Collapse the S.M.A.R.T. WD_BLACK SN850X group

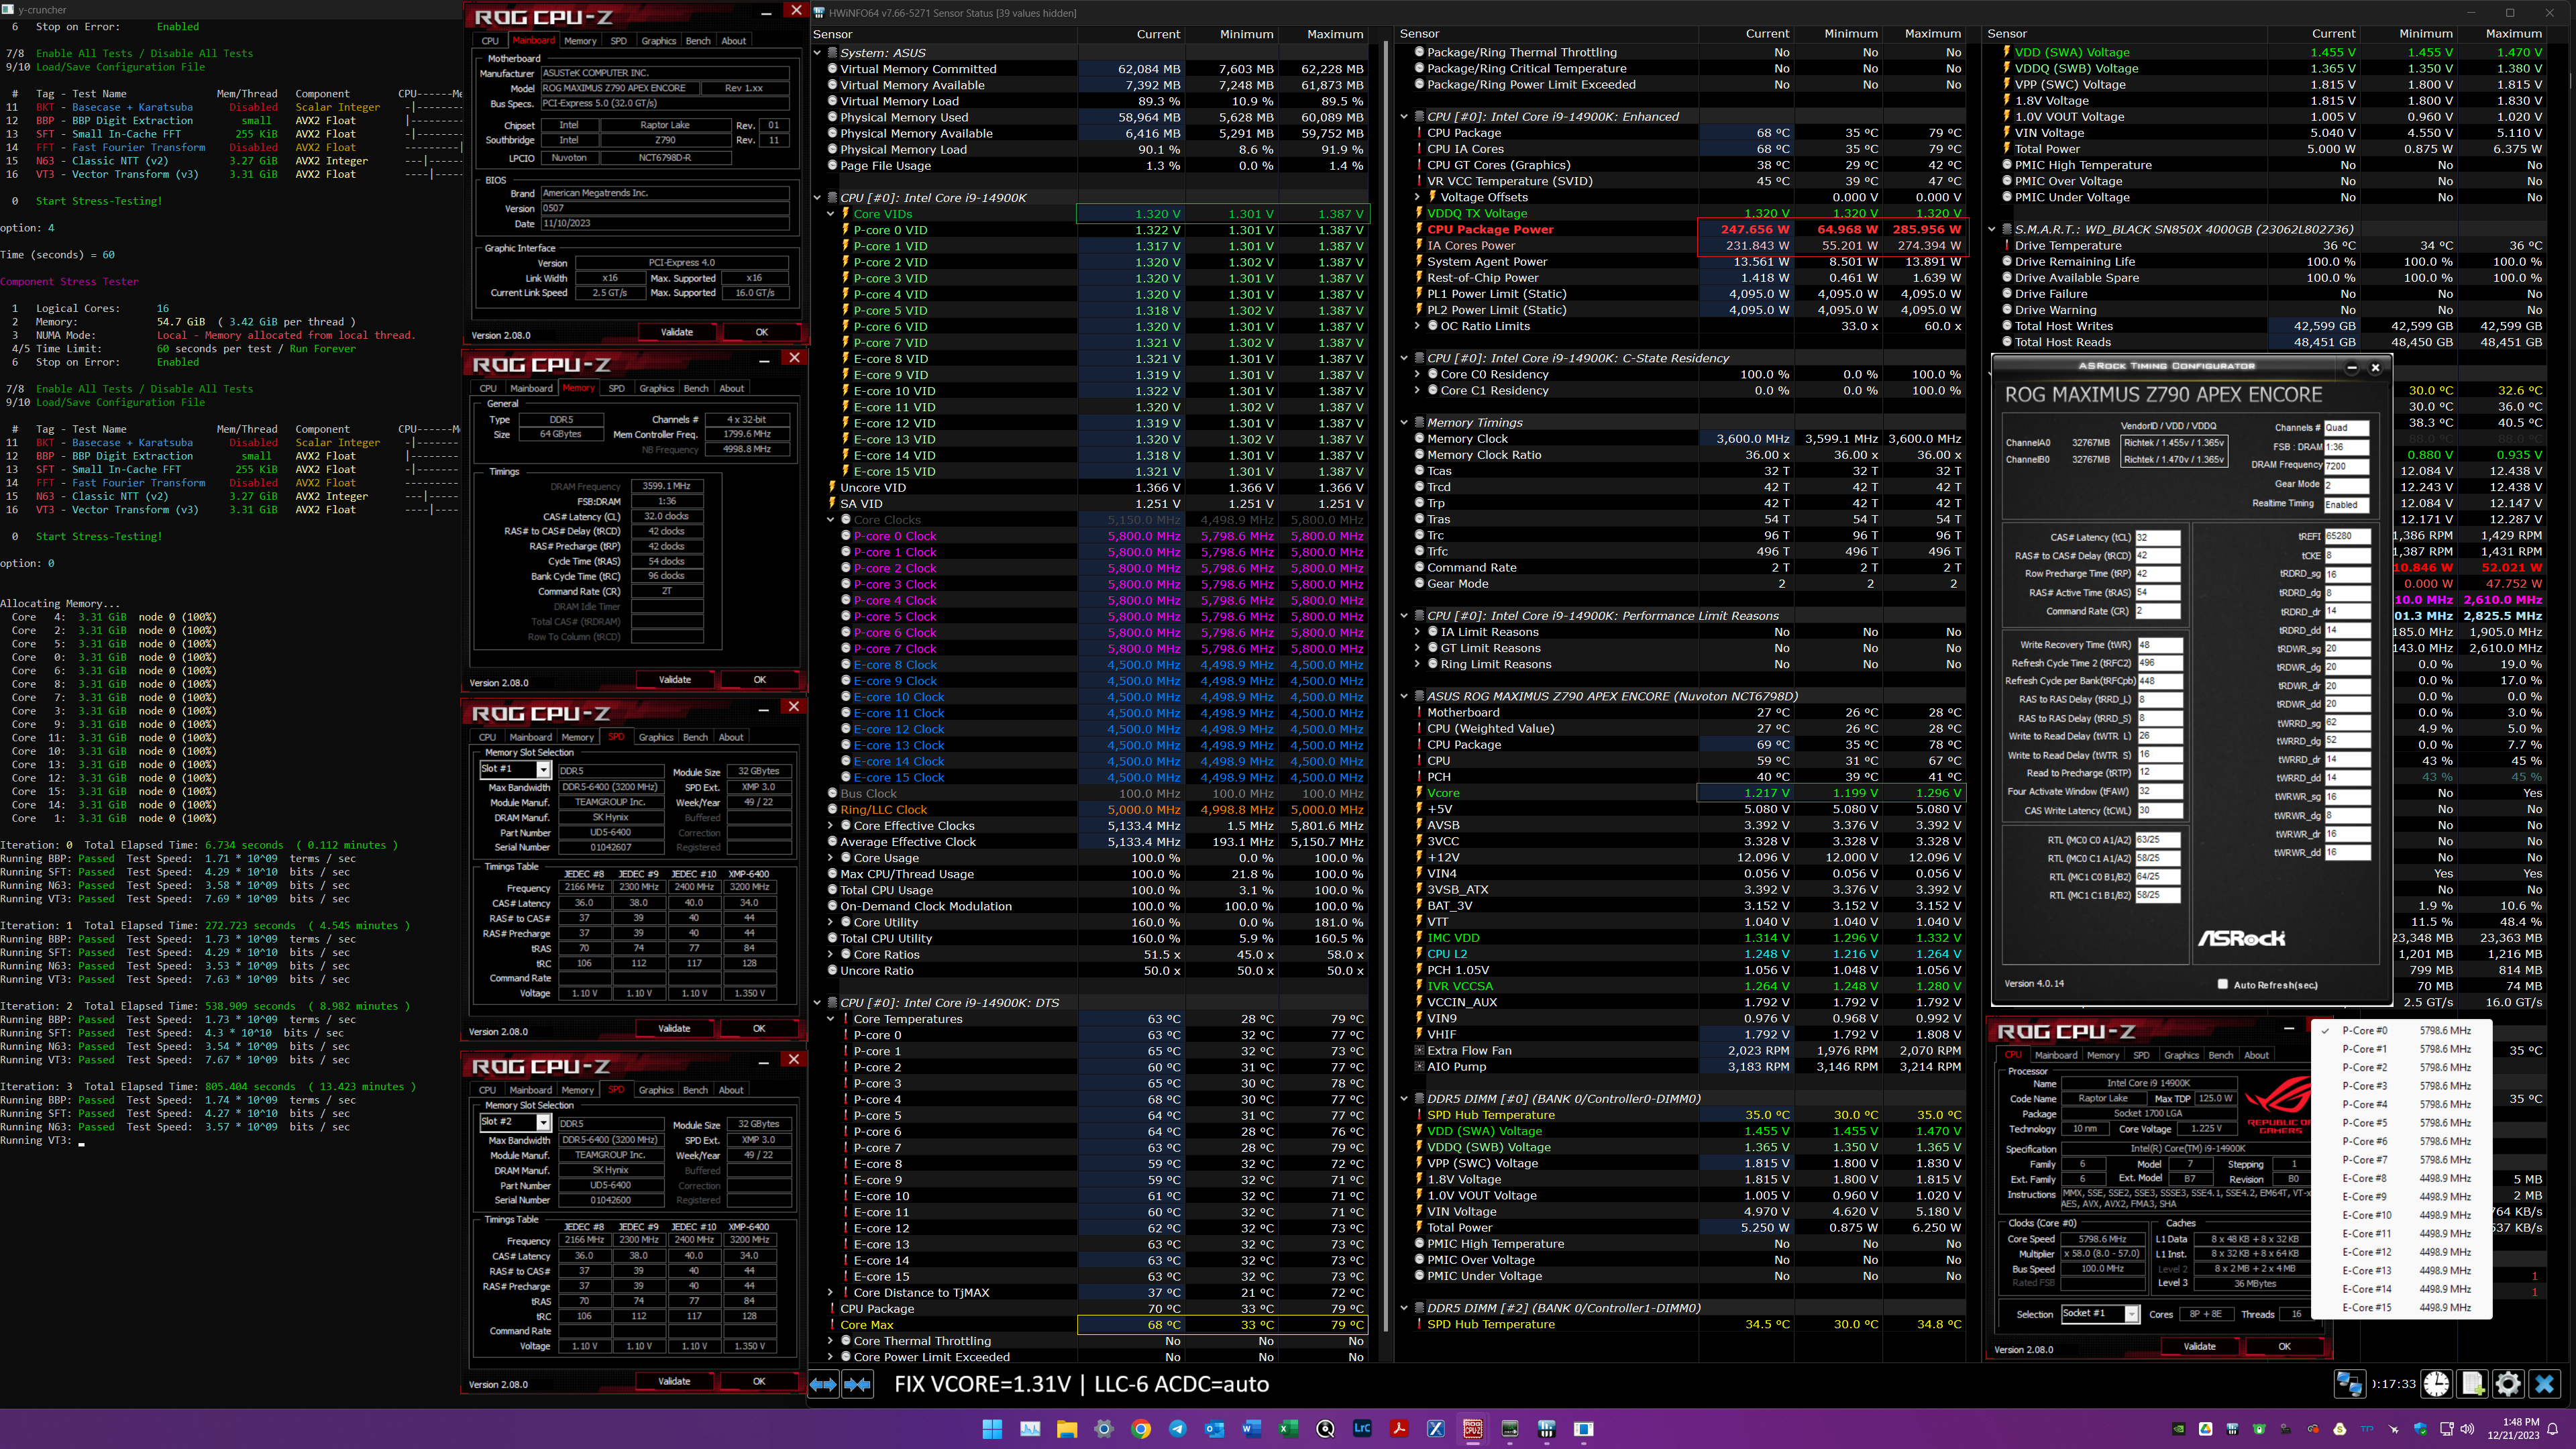[1992, 229]
